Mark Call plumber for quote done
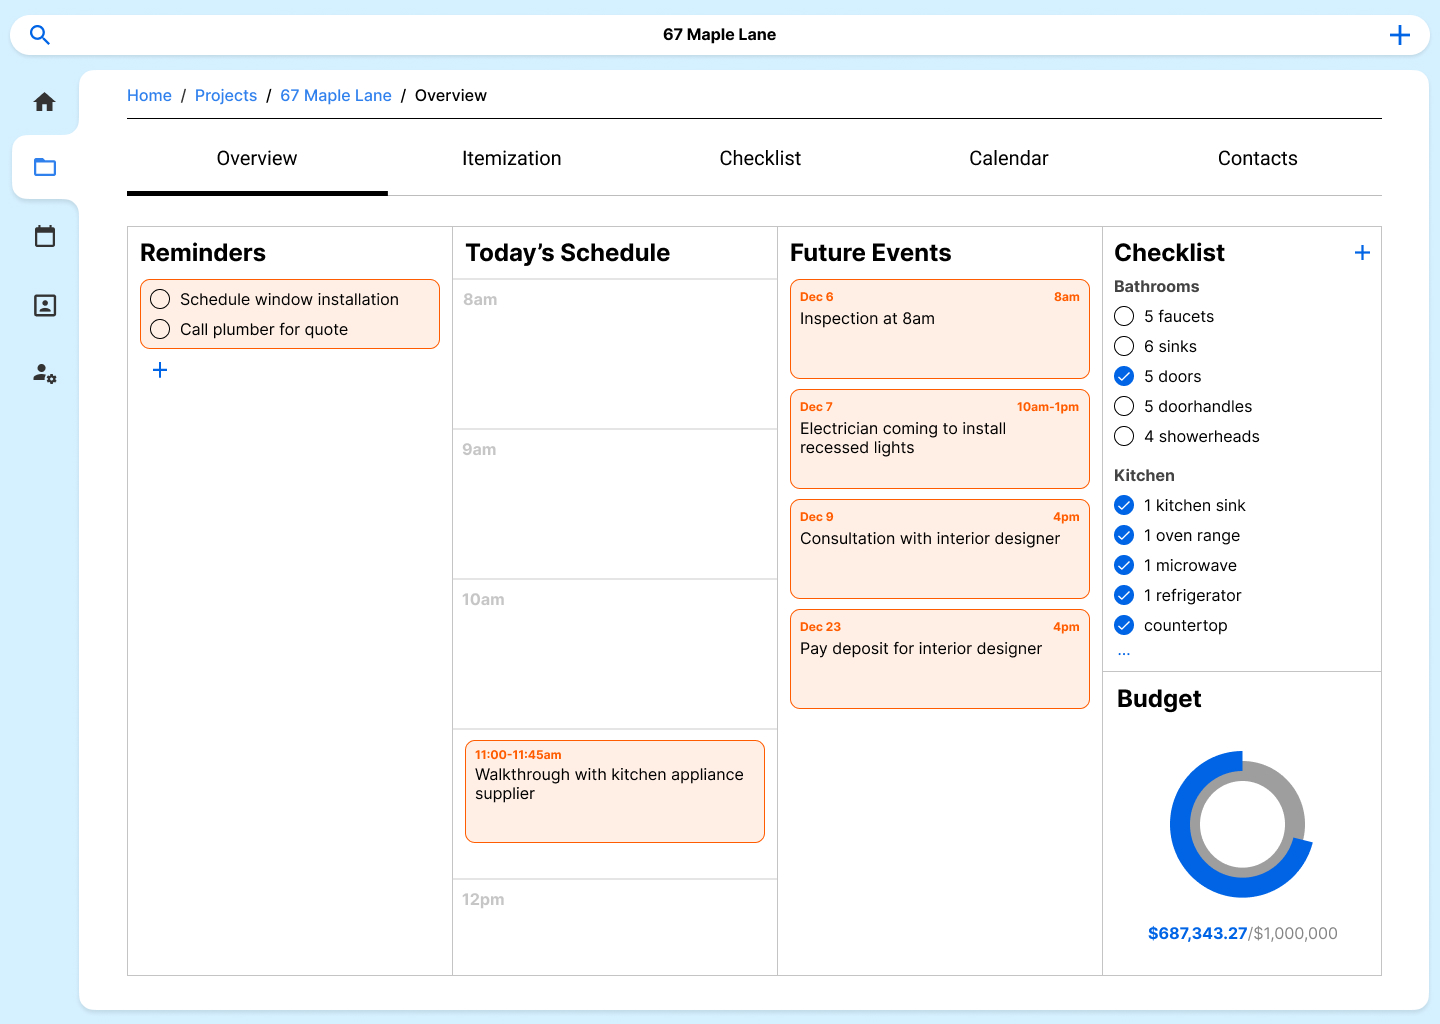The width and height of the screenshot is (1440, 1024). pos(160,329)
